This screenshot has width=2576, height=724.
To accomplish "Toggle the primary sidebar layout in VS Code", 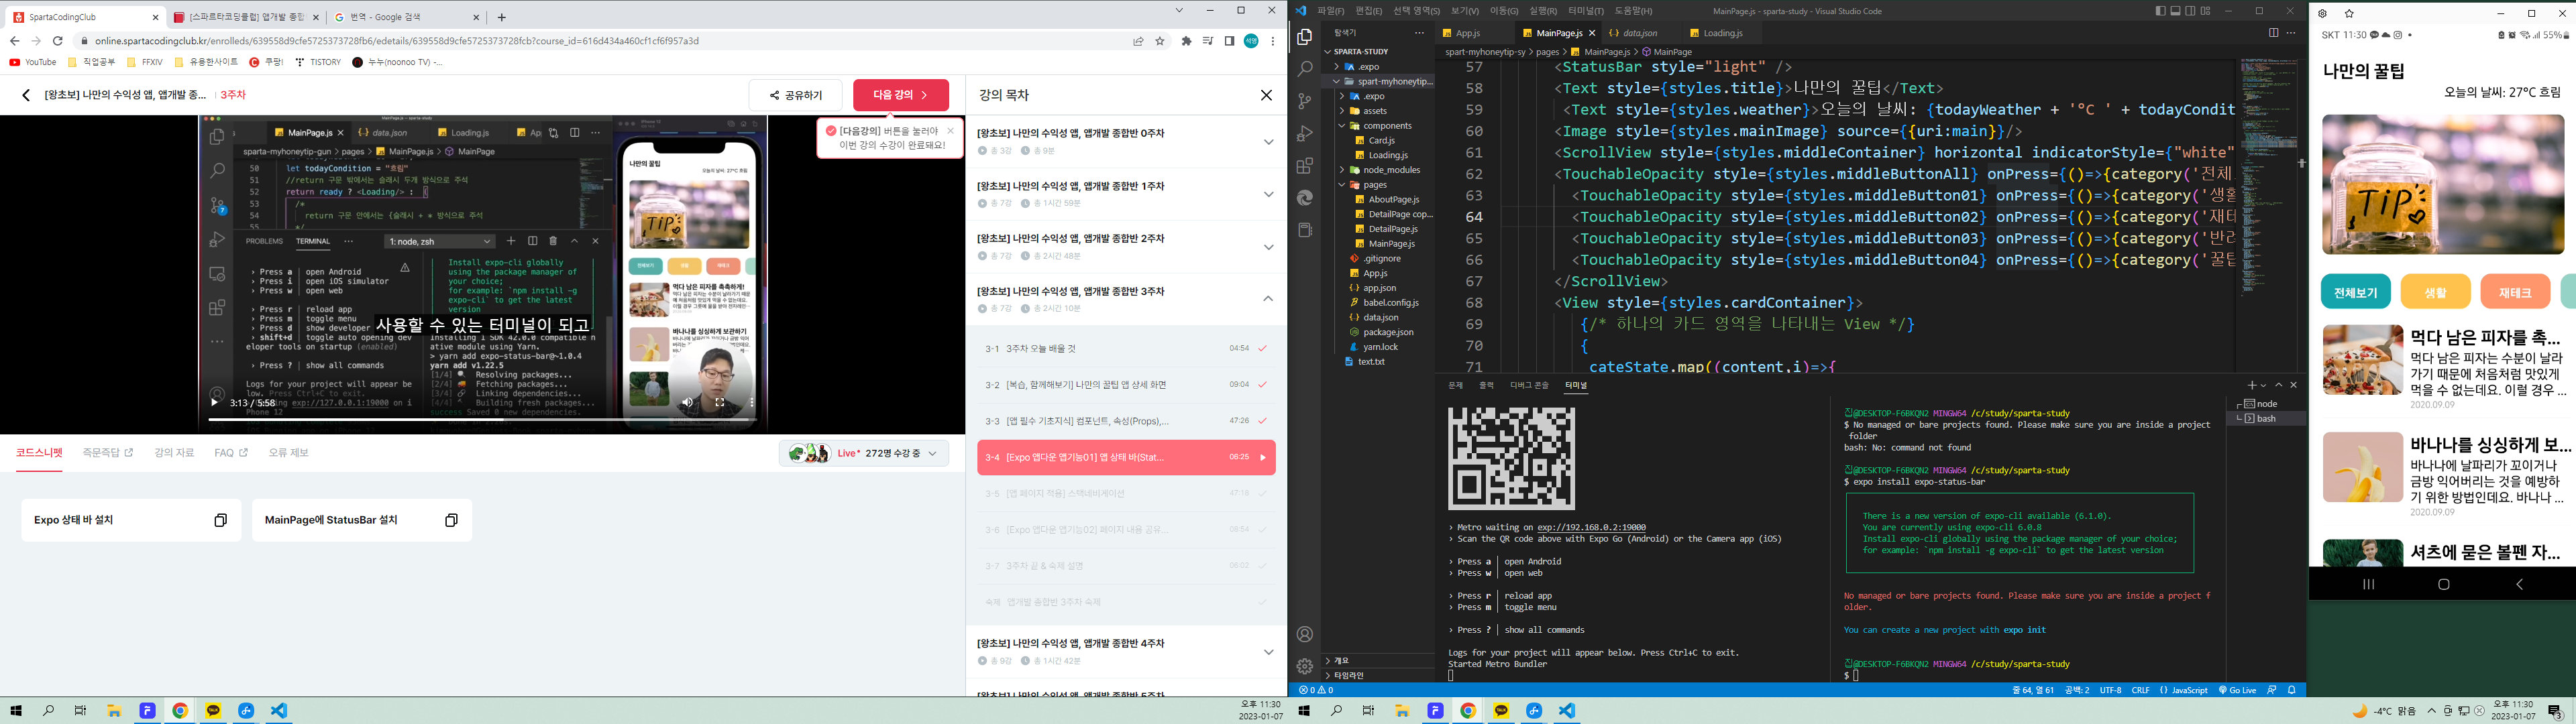I will tap(2160, 11).
